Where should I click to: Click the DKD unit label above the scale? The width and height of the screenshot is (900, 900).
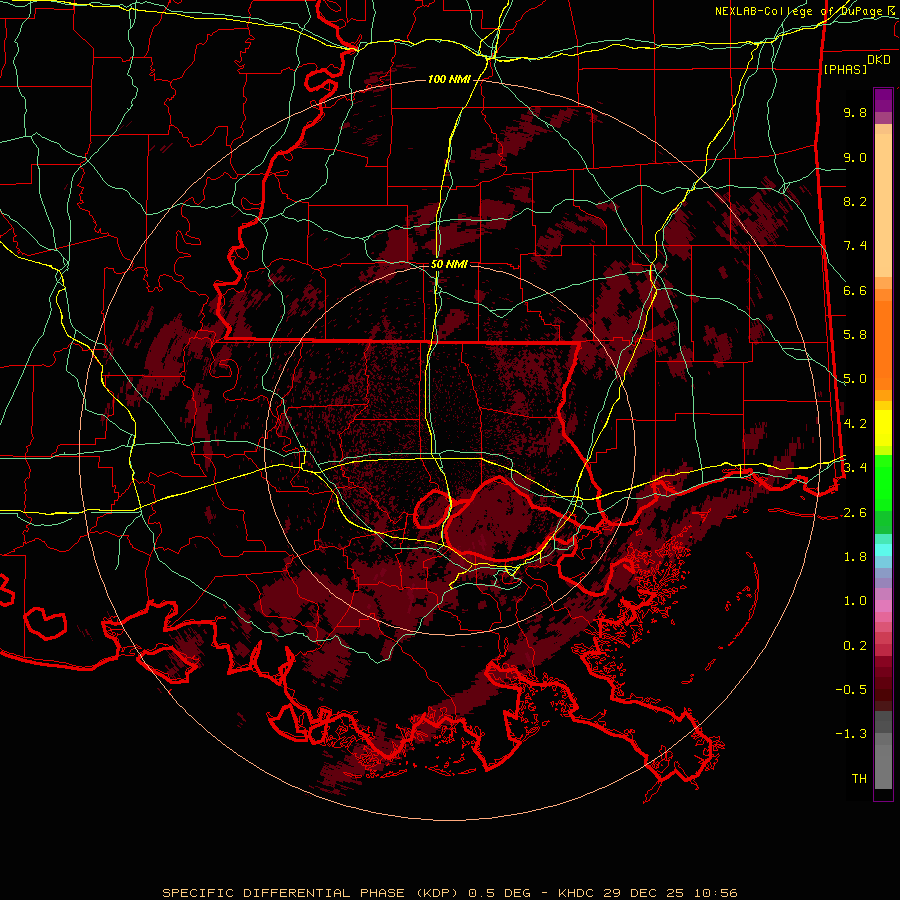879,60
